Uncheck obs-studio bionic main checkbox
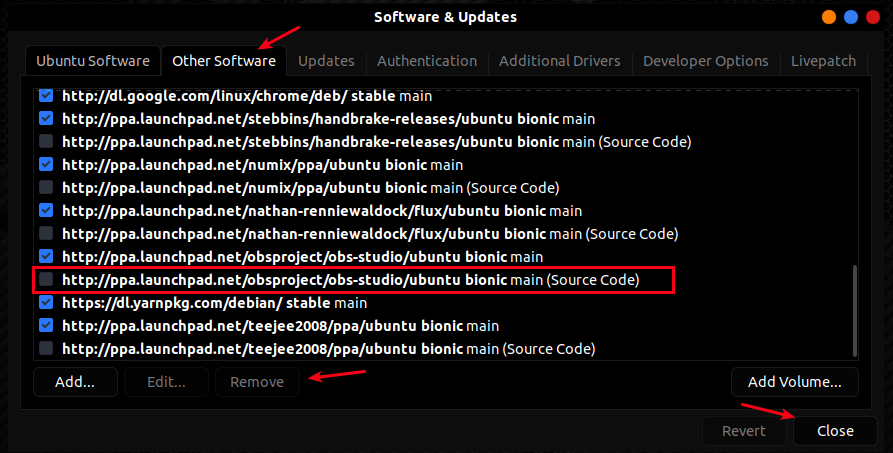 (46, 256)
